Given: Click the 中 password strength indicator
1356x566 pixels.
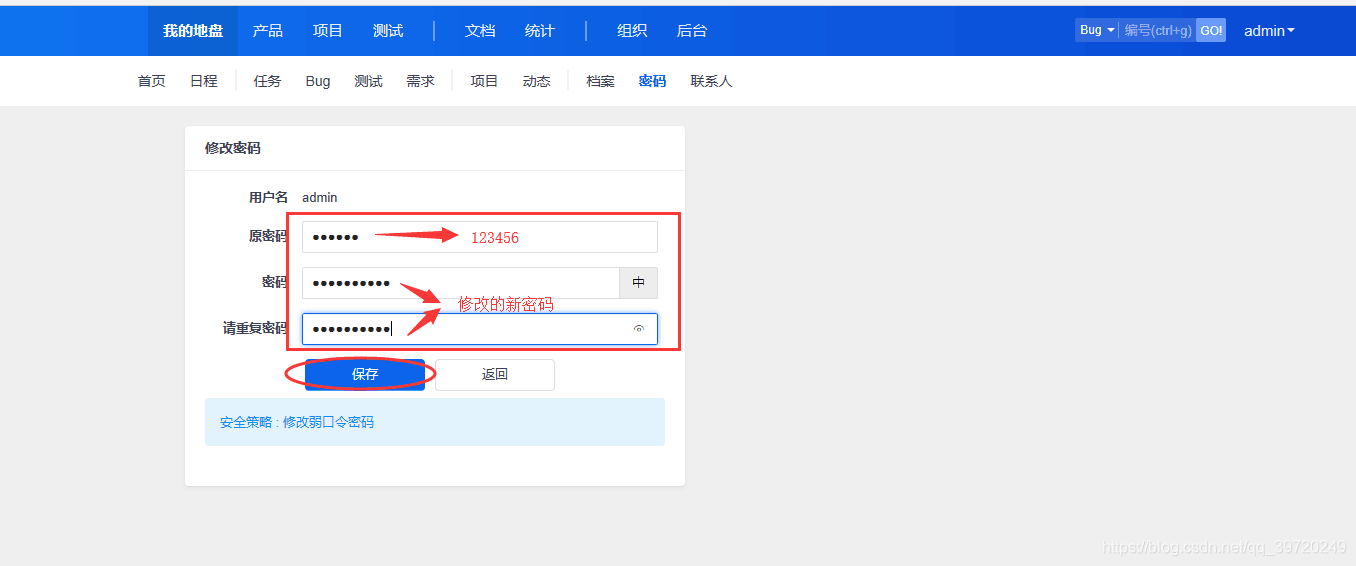Looking at the screenshot, I should 639,283.
